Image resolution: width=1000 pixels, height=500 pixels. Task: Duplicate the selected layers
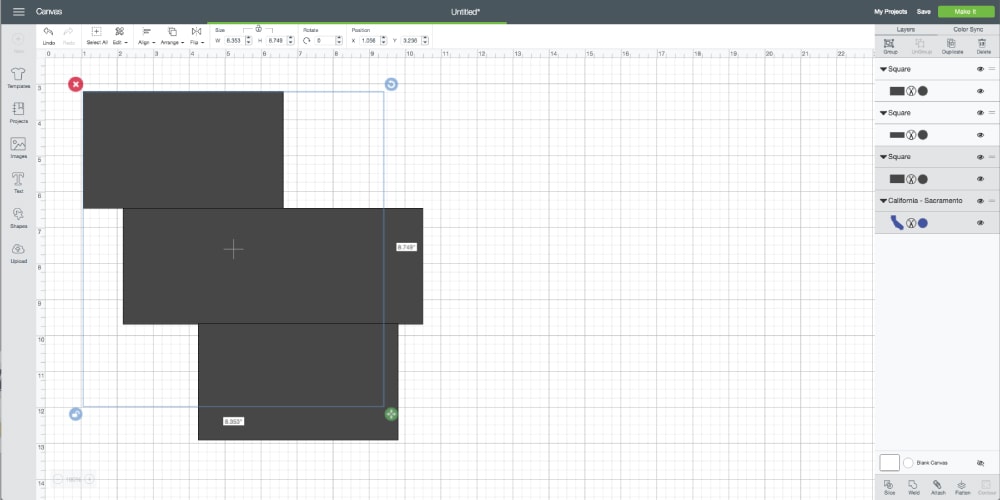[951, 46]
